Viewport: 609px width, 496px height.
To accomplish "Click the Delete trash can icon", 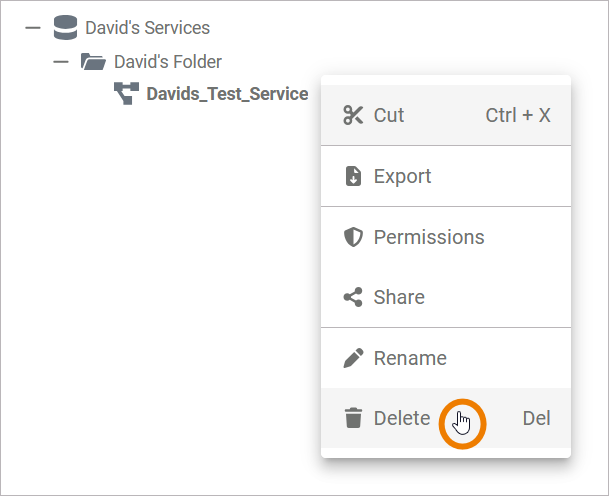I will [x=352, y=418].
